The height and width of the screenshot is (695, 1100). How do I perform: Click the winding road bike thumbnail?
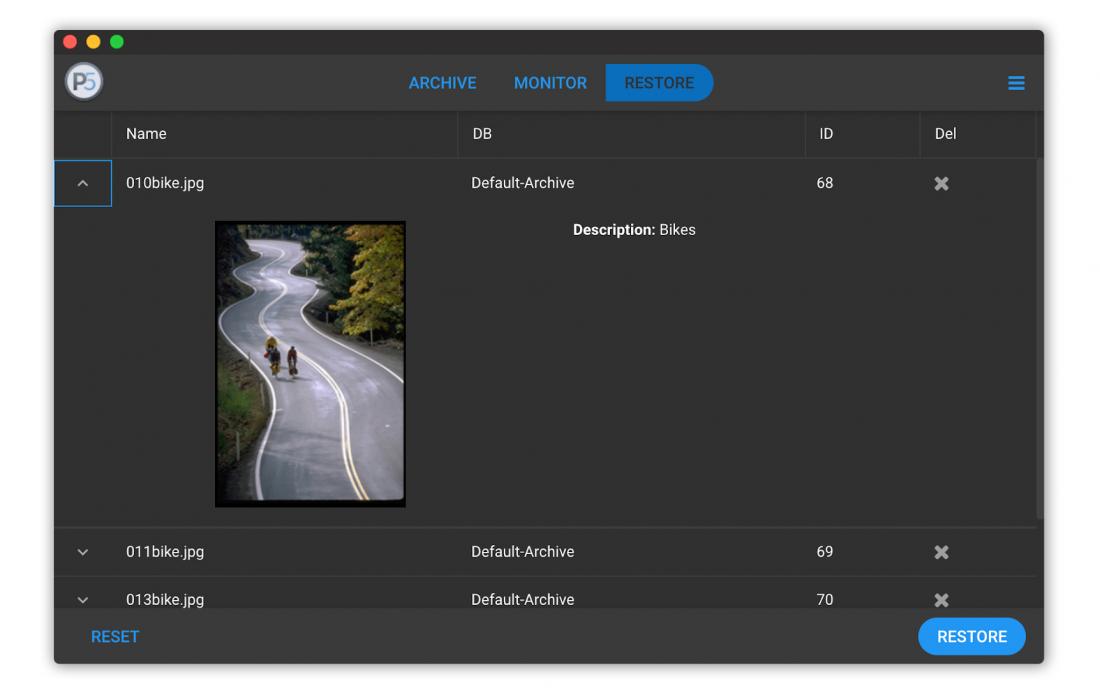(310, 364)
